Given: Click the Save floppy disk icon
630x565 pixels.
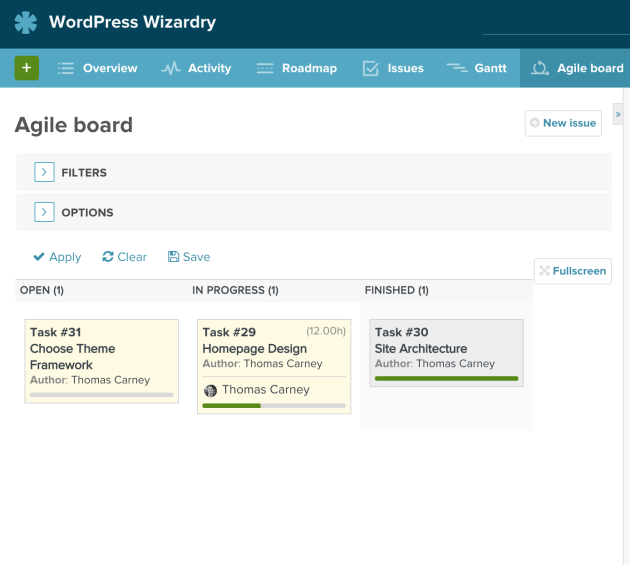Looking at the screenshot, I should coord(173,256).
